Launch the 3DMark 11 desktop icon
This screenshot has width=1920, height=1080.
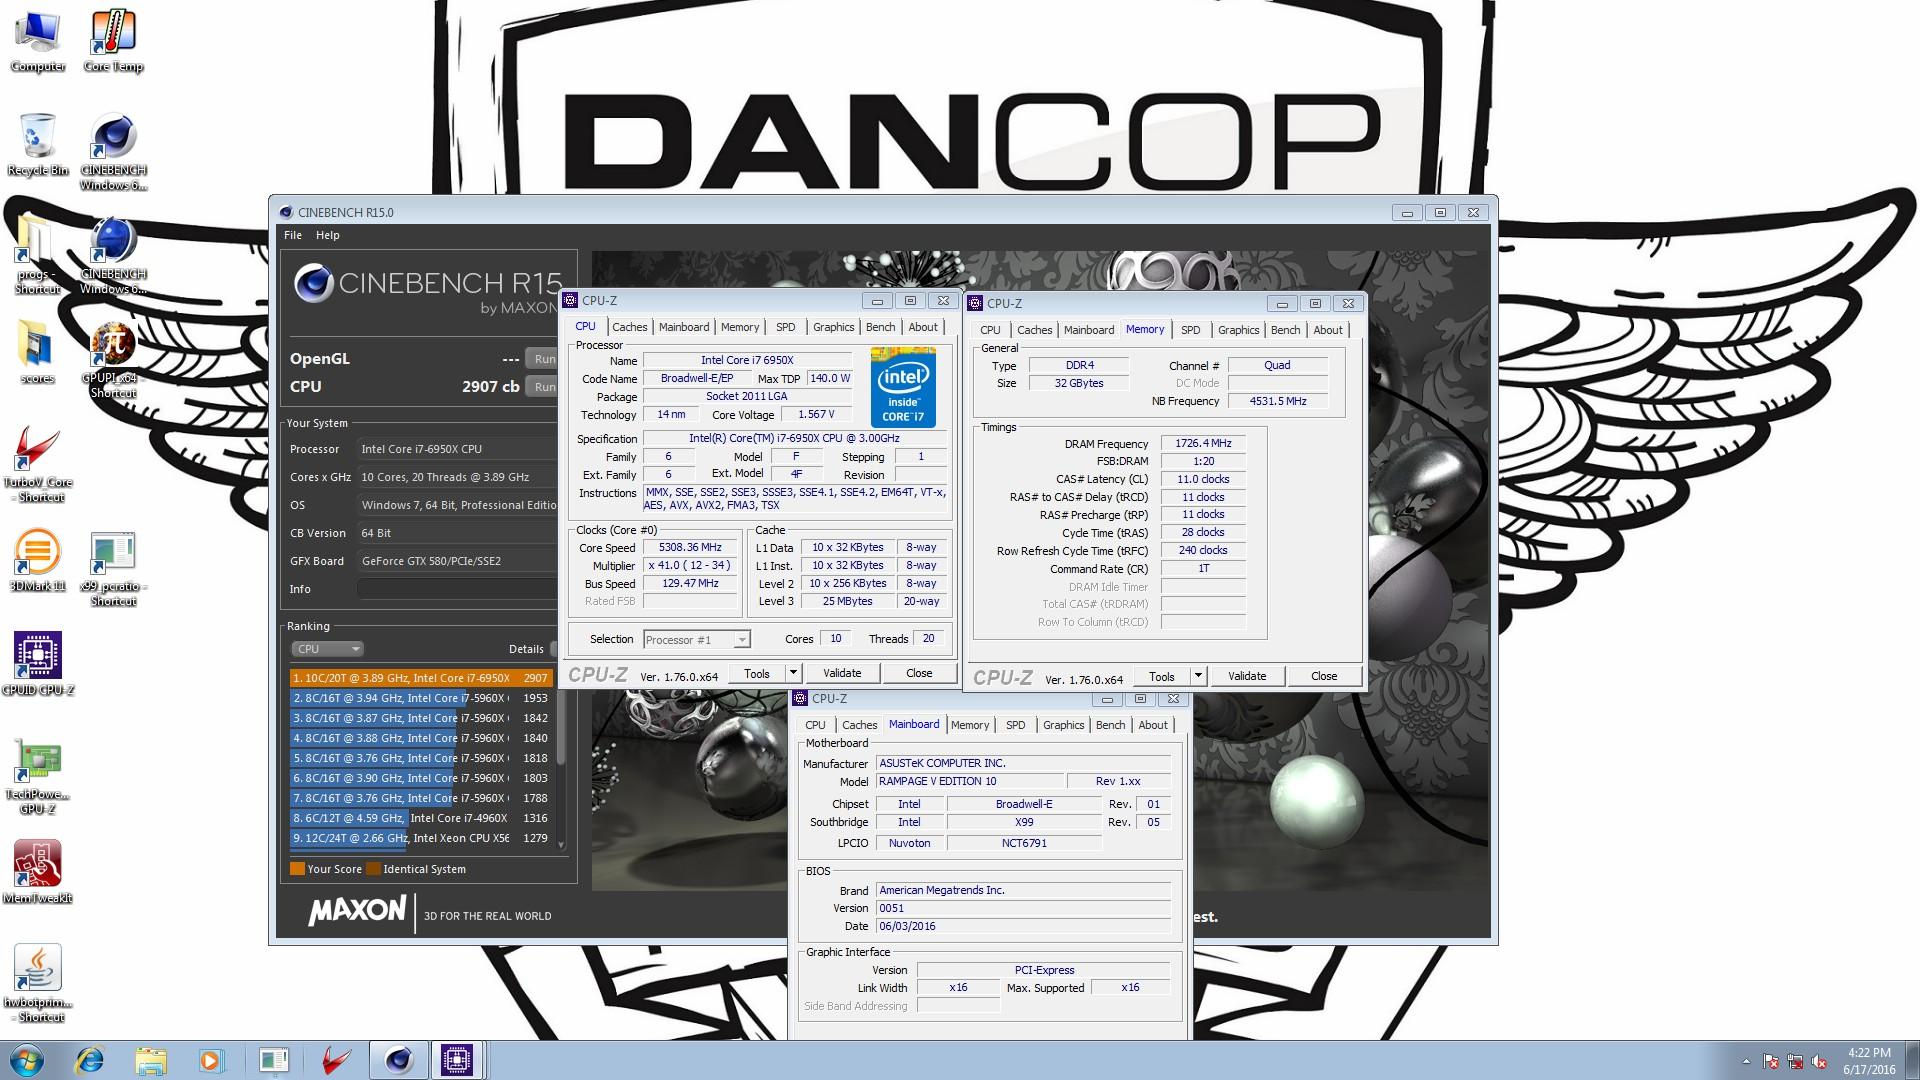[38, 560]
